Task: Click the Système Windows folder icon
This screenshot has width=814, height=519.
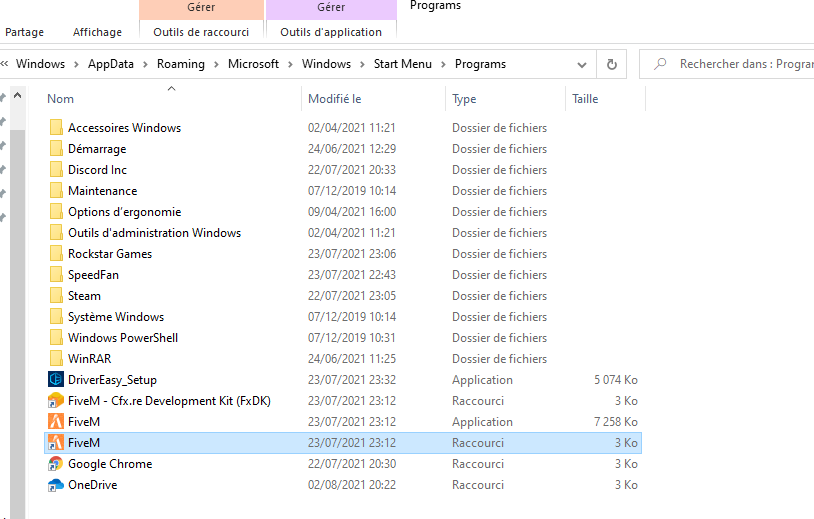Action: (56, 317)
